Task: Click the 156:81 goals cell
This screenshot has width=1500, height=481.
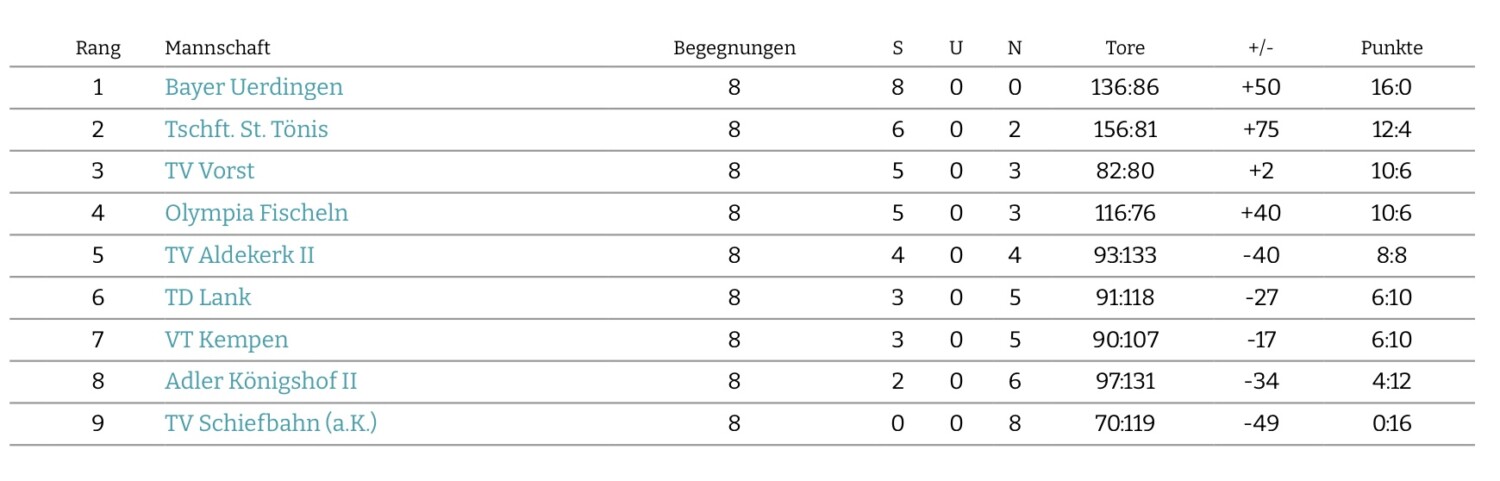Action: 1125,130
